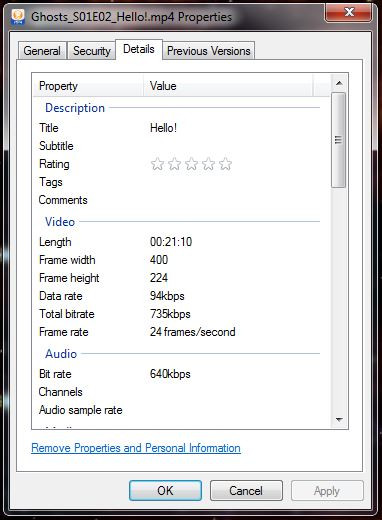Click the vertical scrollbar thumb
This screenshot has height=520, width=382.
339,140
